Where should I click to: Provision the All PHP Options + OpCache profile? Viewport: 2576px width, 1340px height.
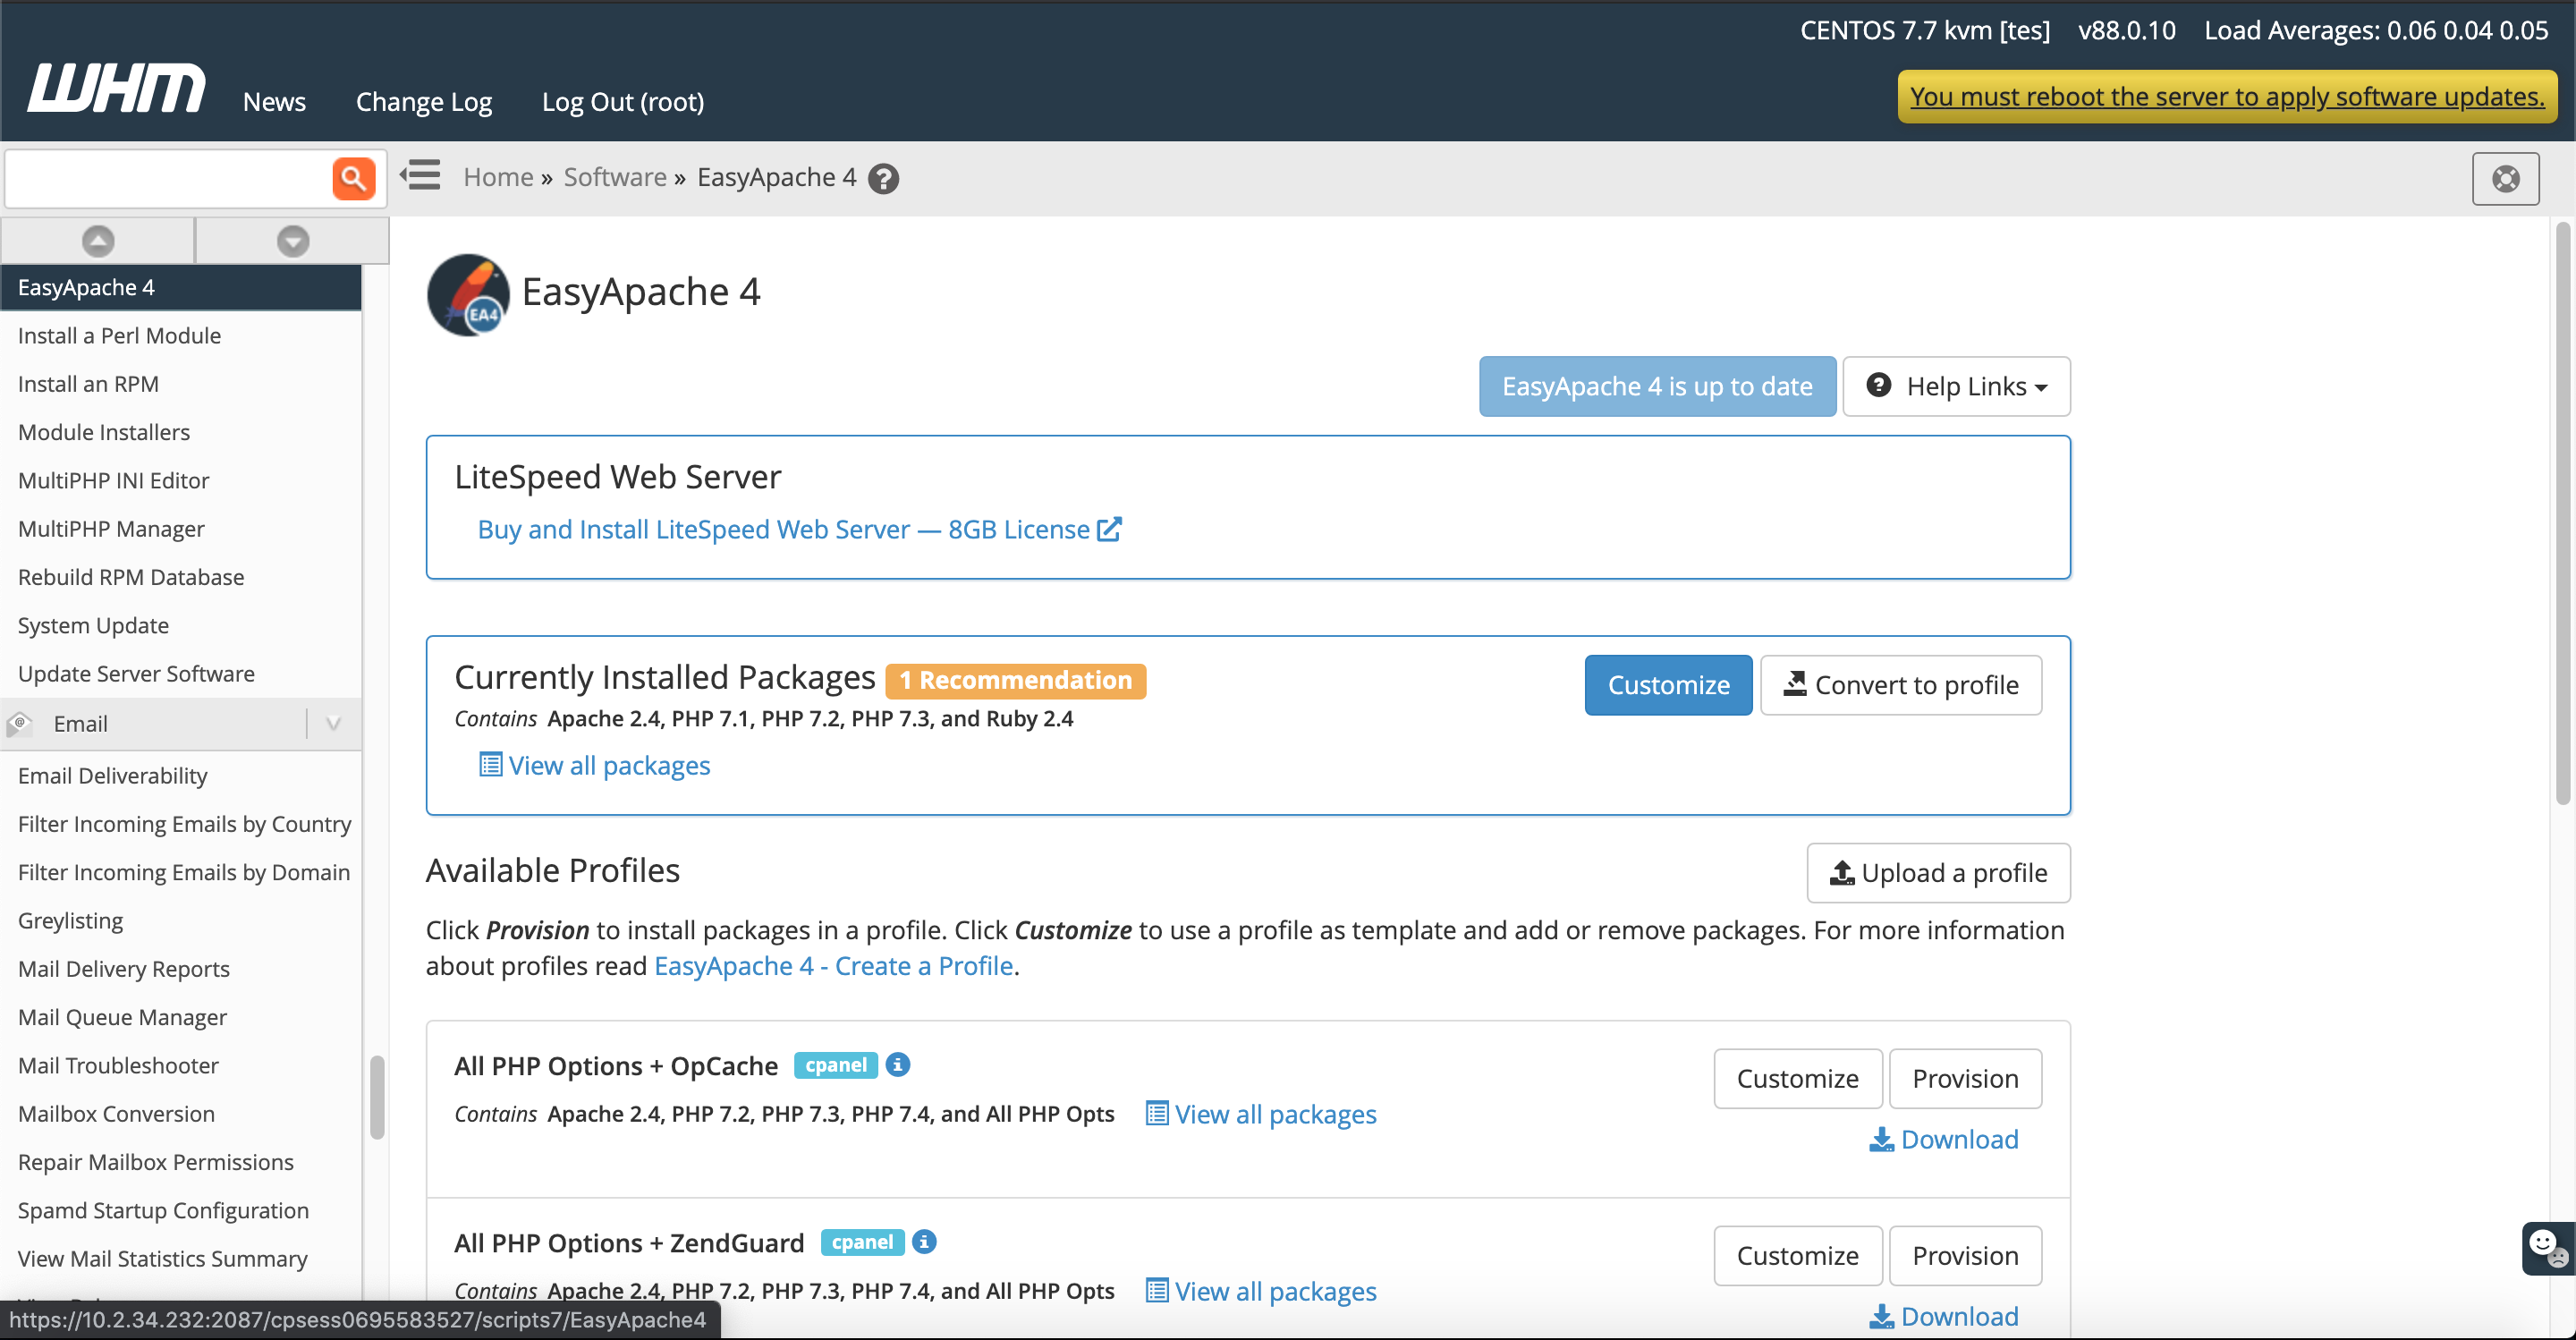click(x=1965, y=1078)
